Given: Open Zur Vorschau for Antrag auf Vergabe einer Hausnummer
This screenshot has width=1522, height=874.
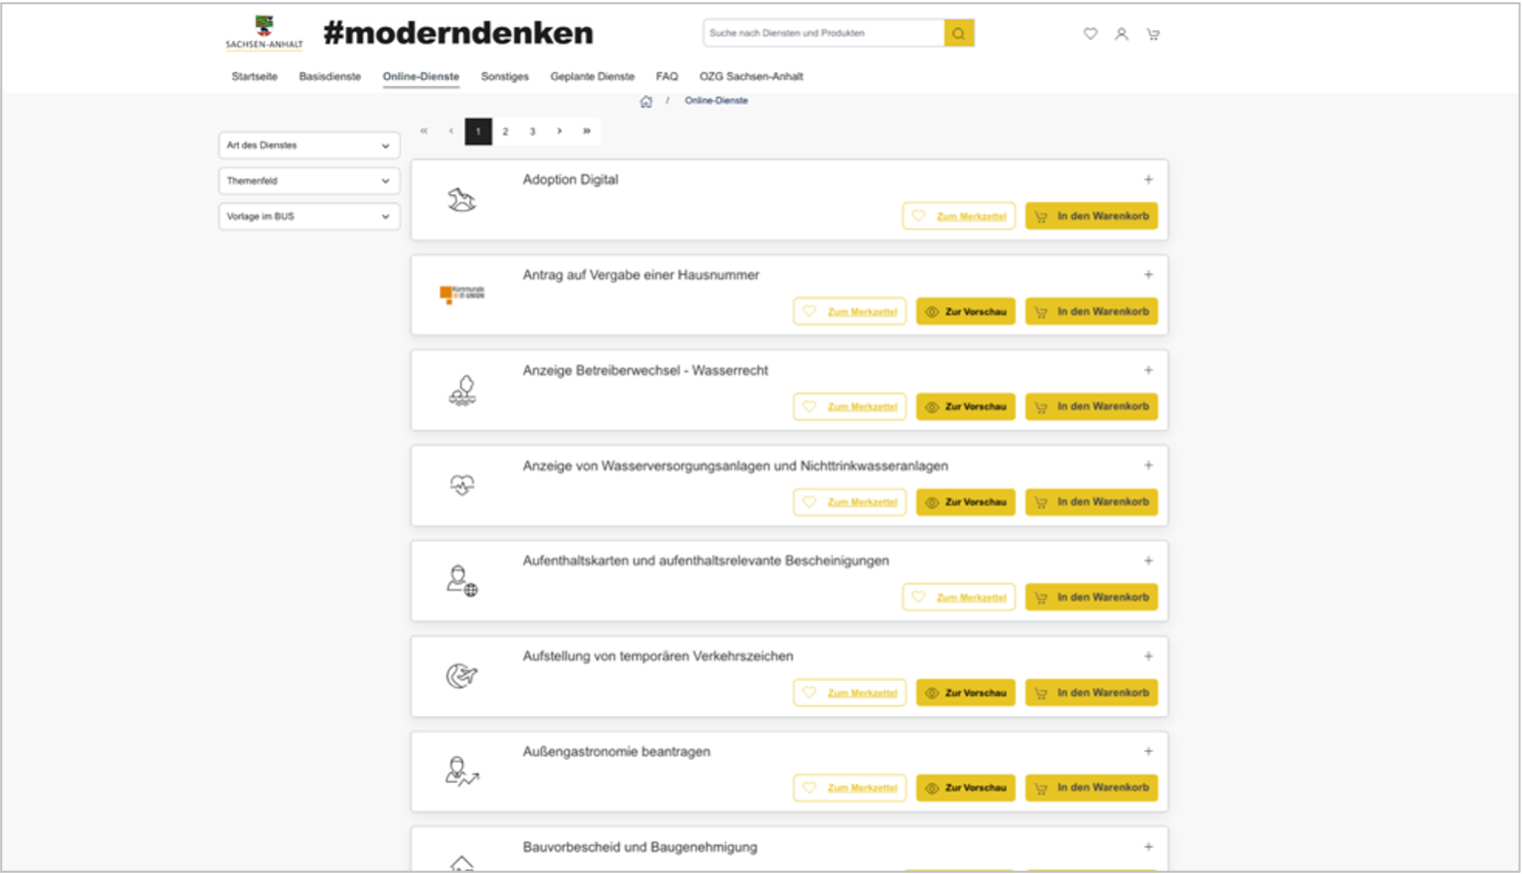Looking at the screenshot, I should pos(966,312).
